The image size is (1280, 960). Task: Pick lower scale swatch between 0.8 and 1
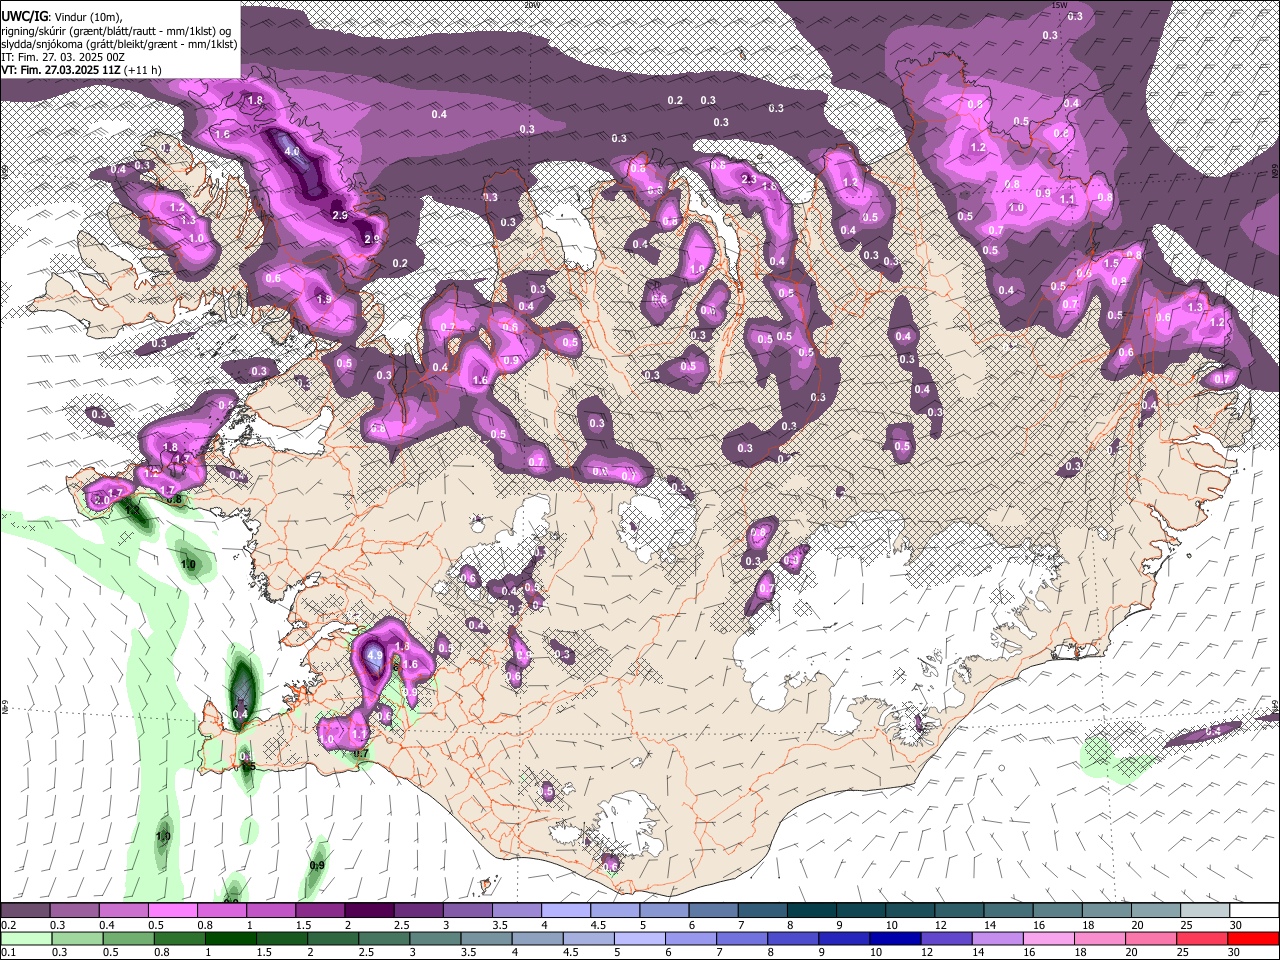coord(178,938)
